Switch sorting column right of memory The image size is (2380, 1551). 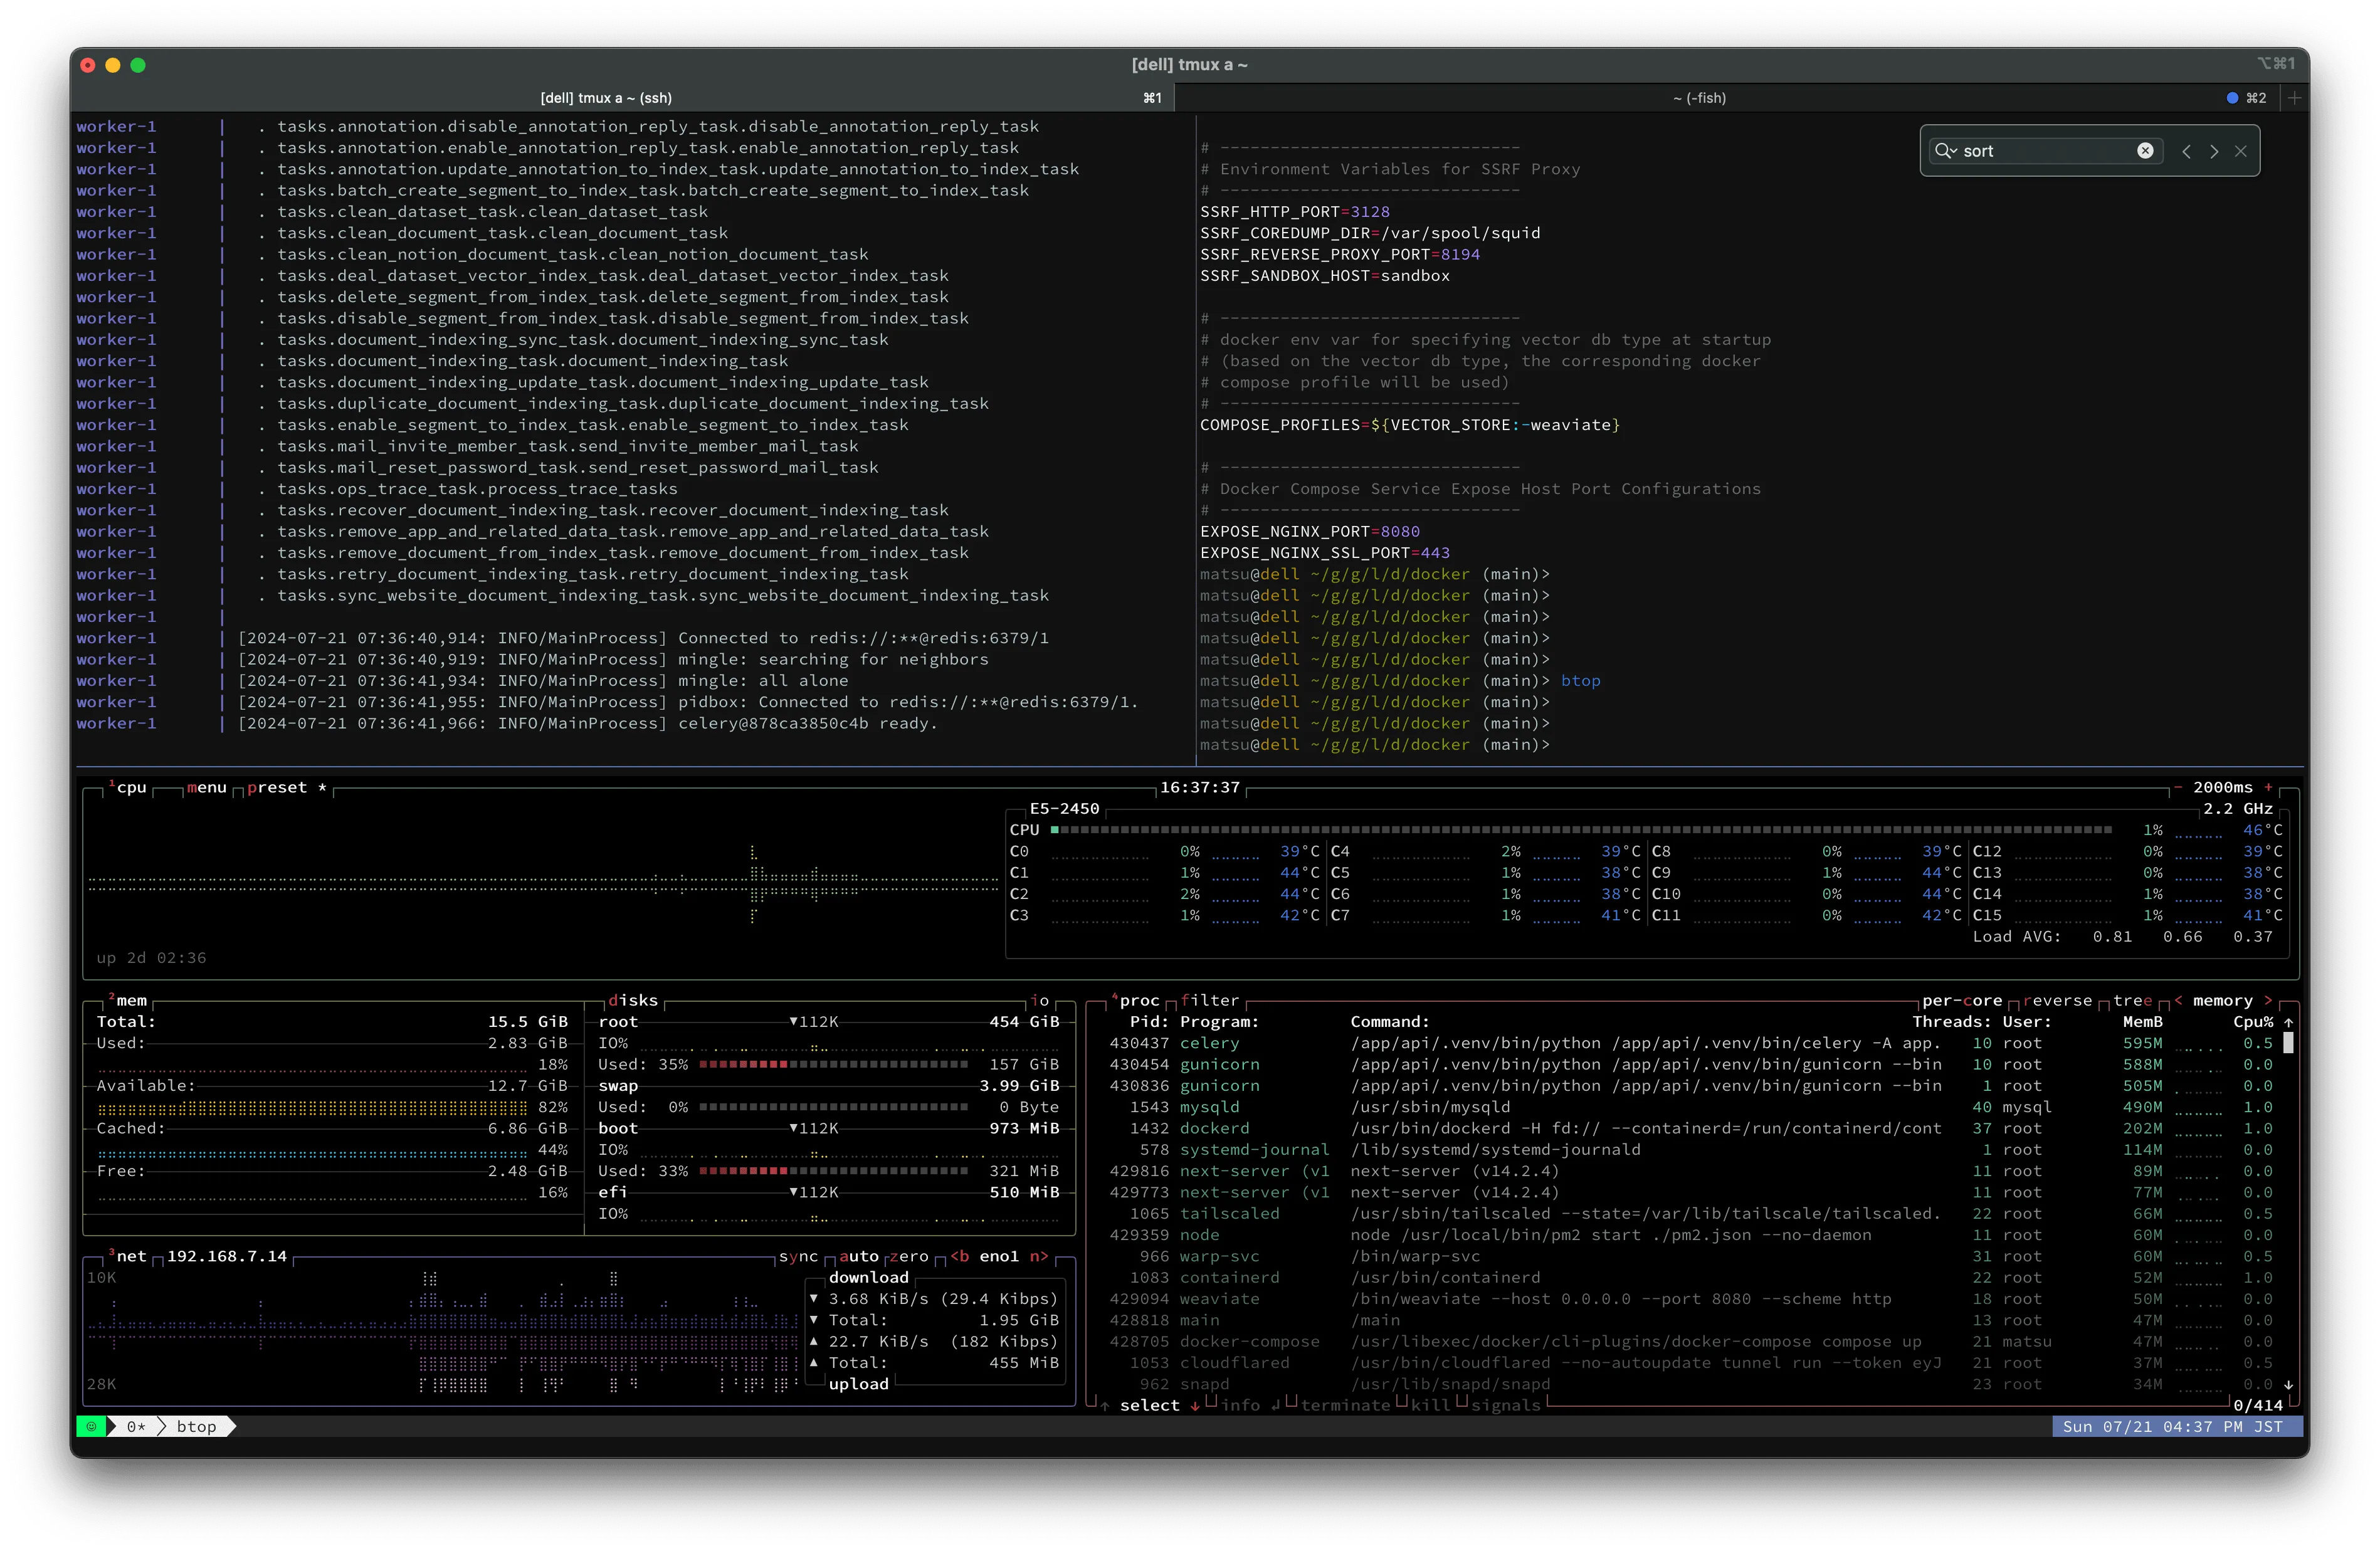2268,1001
